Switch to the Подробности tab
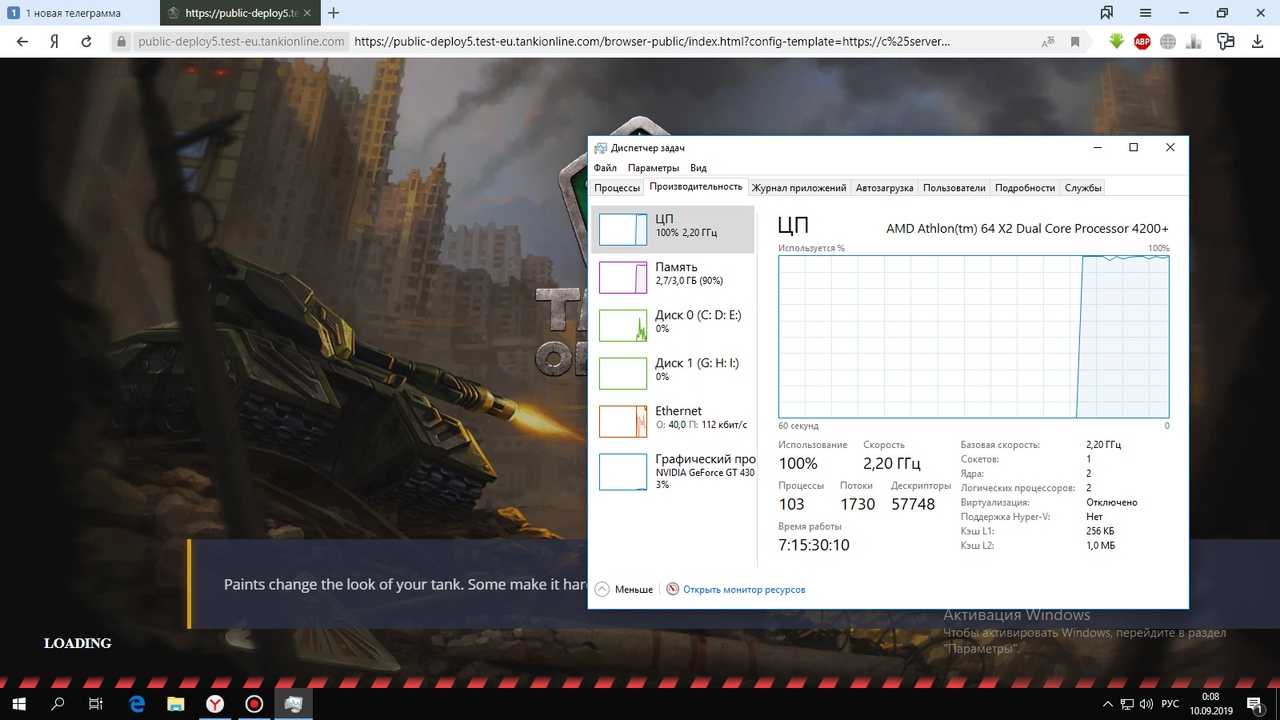Screen dimensions: 1280x720 click(1025, 188)
